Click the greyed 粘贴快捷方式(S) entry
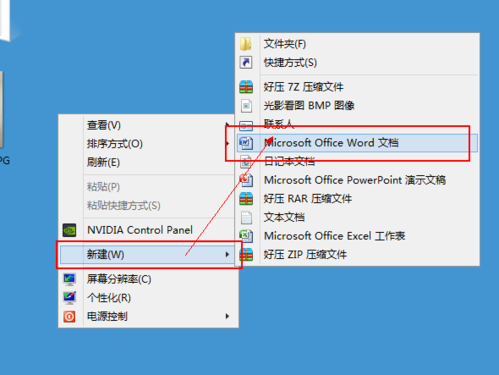Screen dimensions: 499x375 tap(147, 205)
